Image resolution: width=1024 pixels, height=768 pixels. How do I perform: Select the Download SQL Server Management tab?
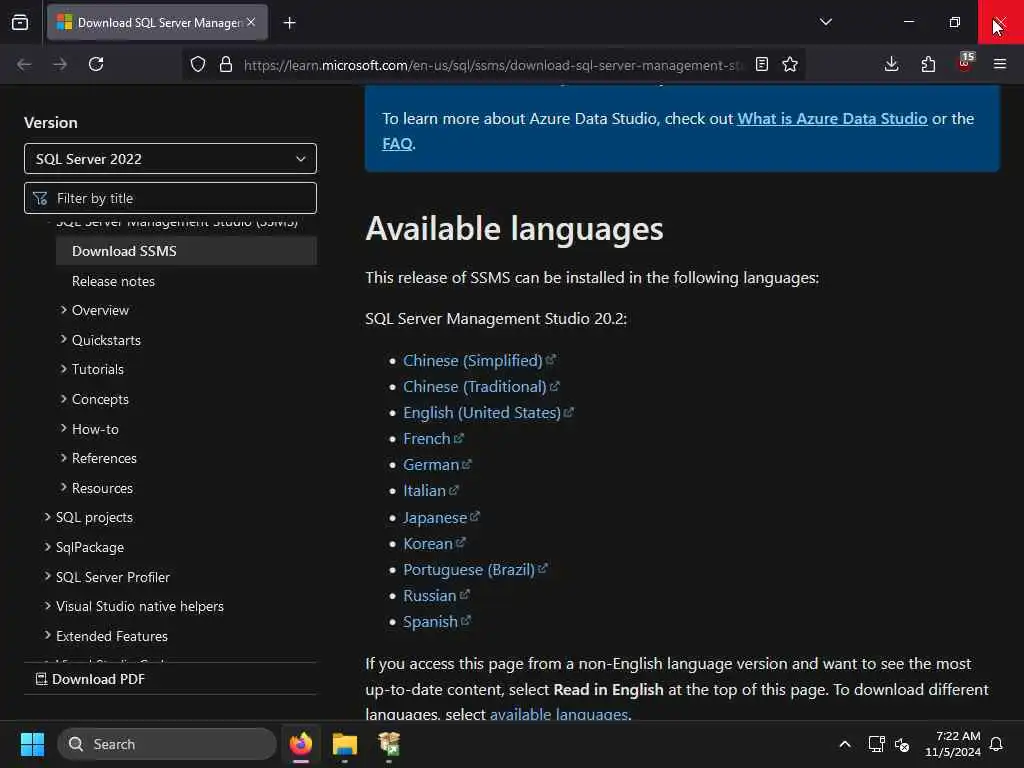(157, 22)
